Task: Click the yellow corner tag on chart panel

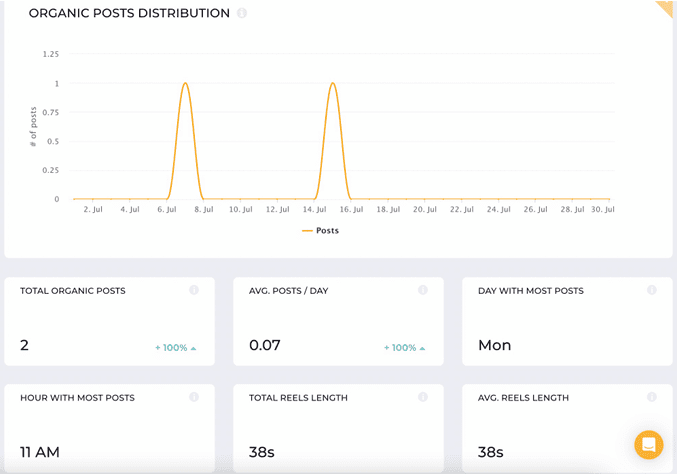Action: click(x=666, y=8)
